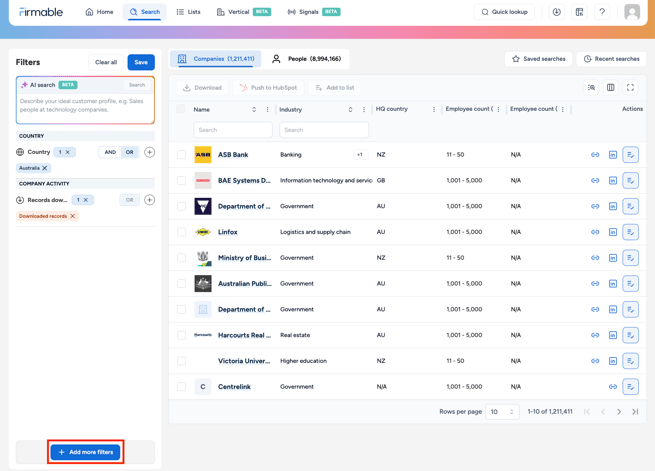655x471 pixels.
Task: Switch Country filter logic to OR
Action: [x=129, y=152]
